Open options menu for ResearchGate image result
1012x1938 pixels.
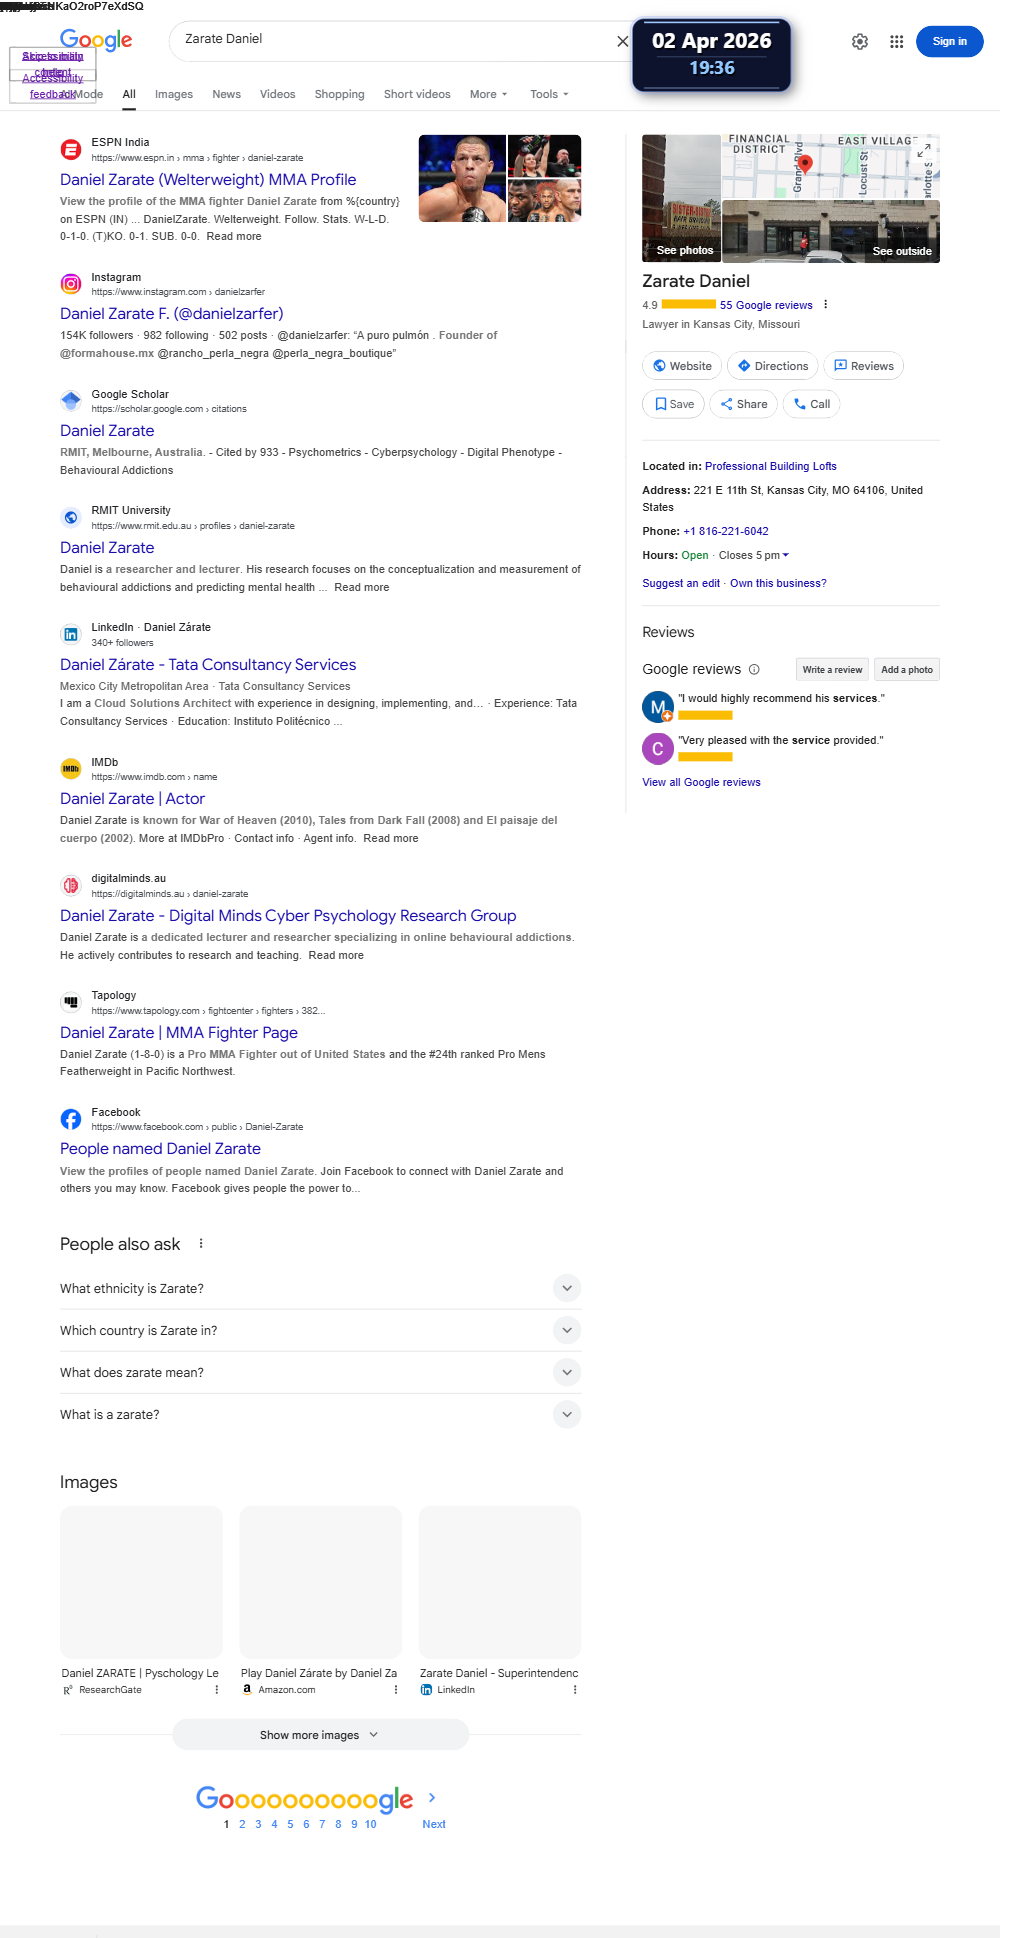217,1690
